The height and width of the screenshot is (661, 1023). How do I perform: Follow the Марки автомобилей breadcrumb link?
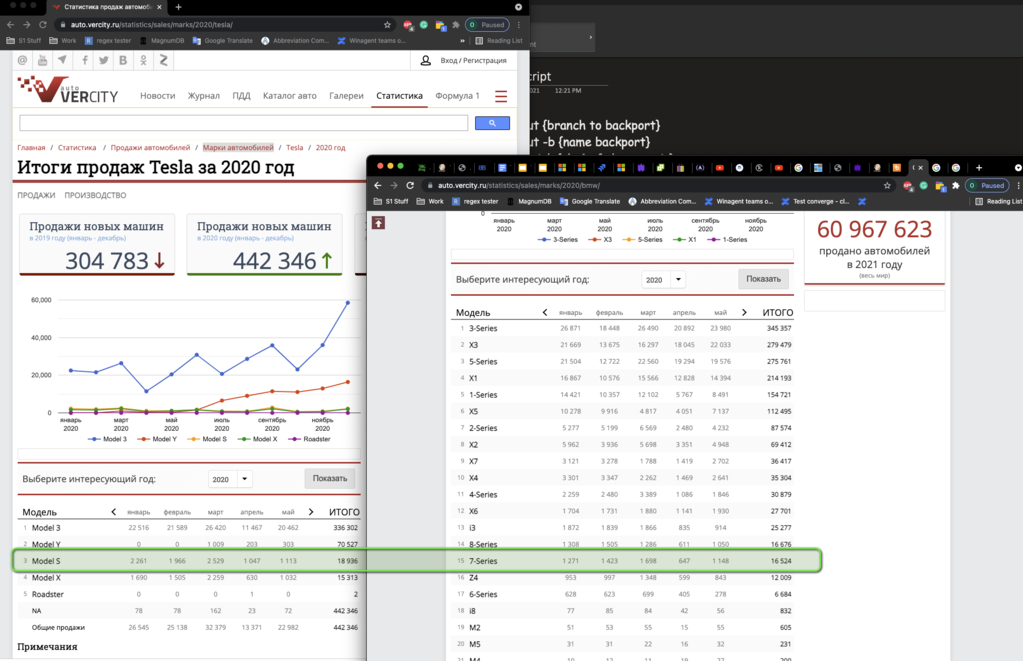238,147
